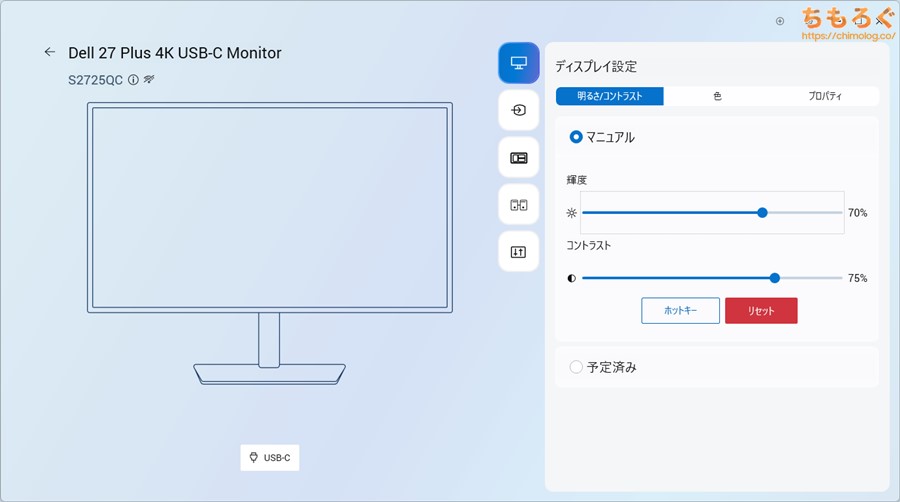Select the マニュアル radio button
Screen dimensions: 900x502
tap(576, 137)
